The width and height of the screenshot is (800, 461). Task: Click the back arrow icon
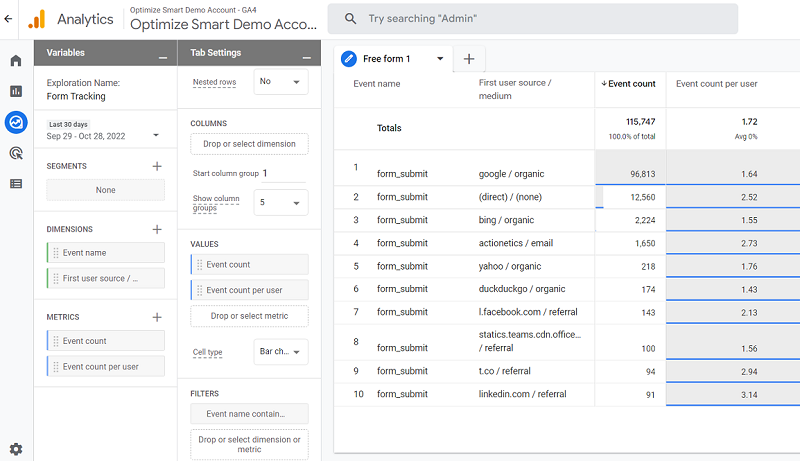click(x=9, y=19)
